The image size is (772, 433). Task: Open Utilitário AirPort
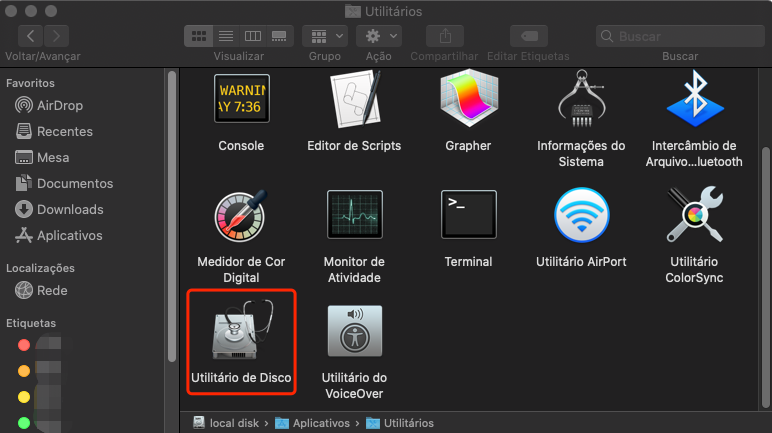click(x=581, y=215)
